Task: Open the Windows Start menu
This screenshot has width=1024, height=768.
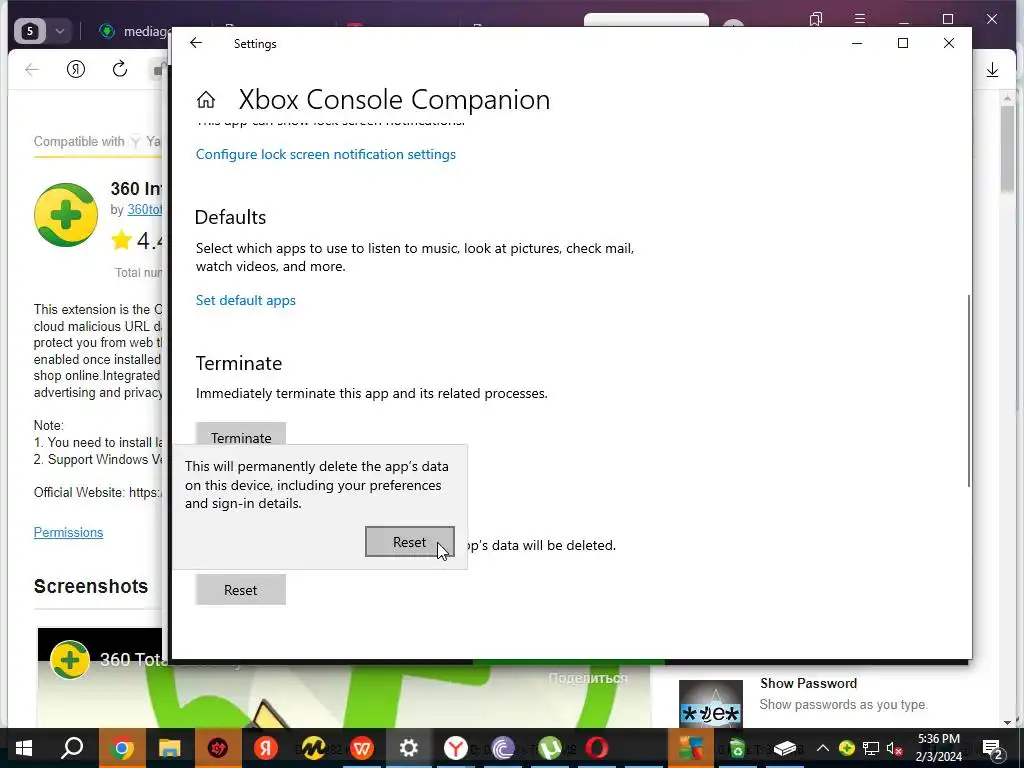Action: click(24, 748)
